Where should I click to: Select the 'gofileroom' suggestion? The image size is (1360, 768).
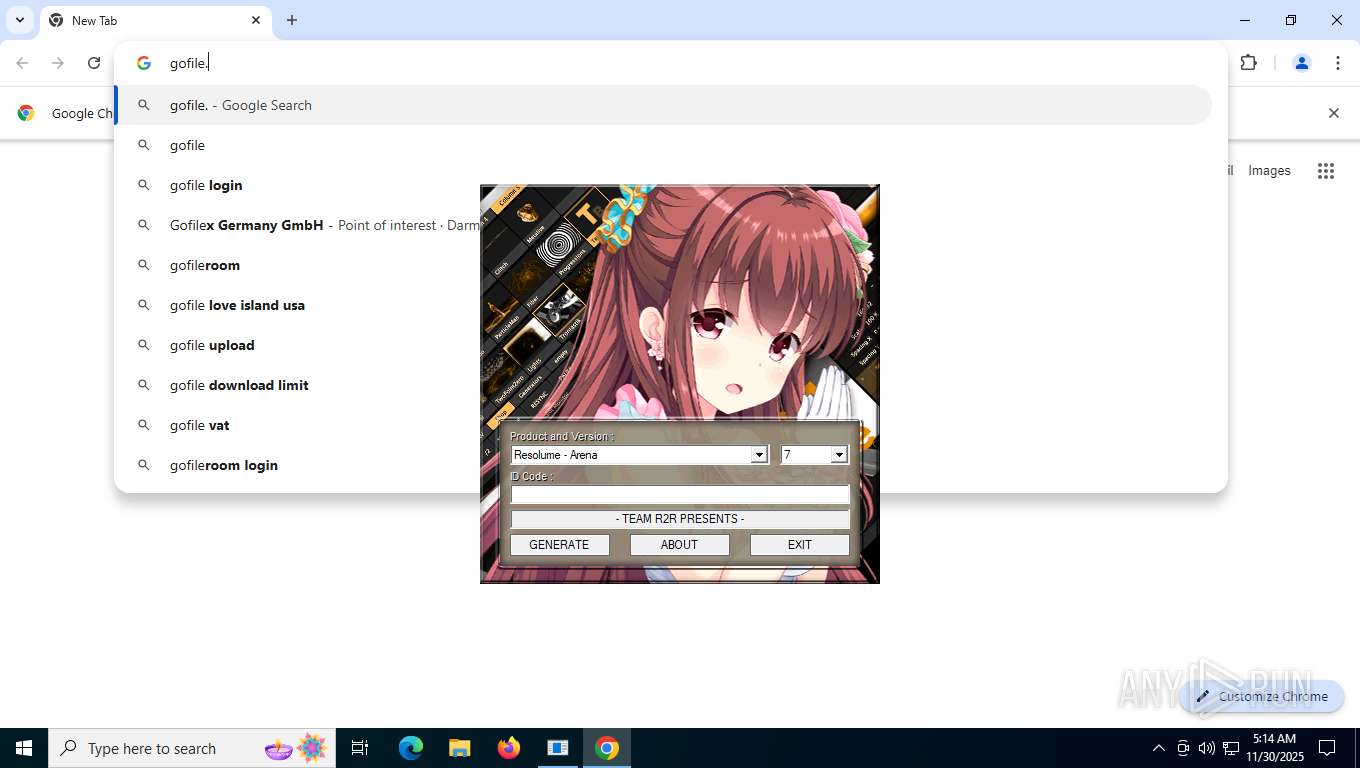[x=664, y=265]
